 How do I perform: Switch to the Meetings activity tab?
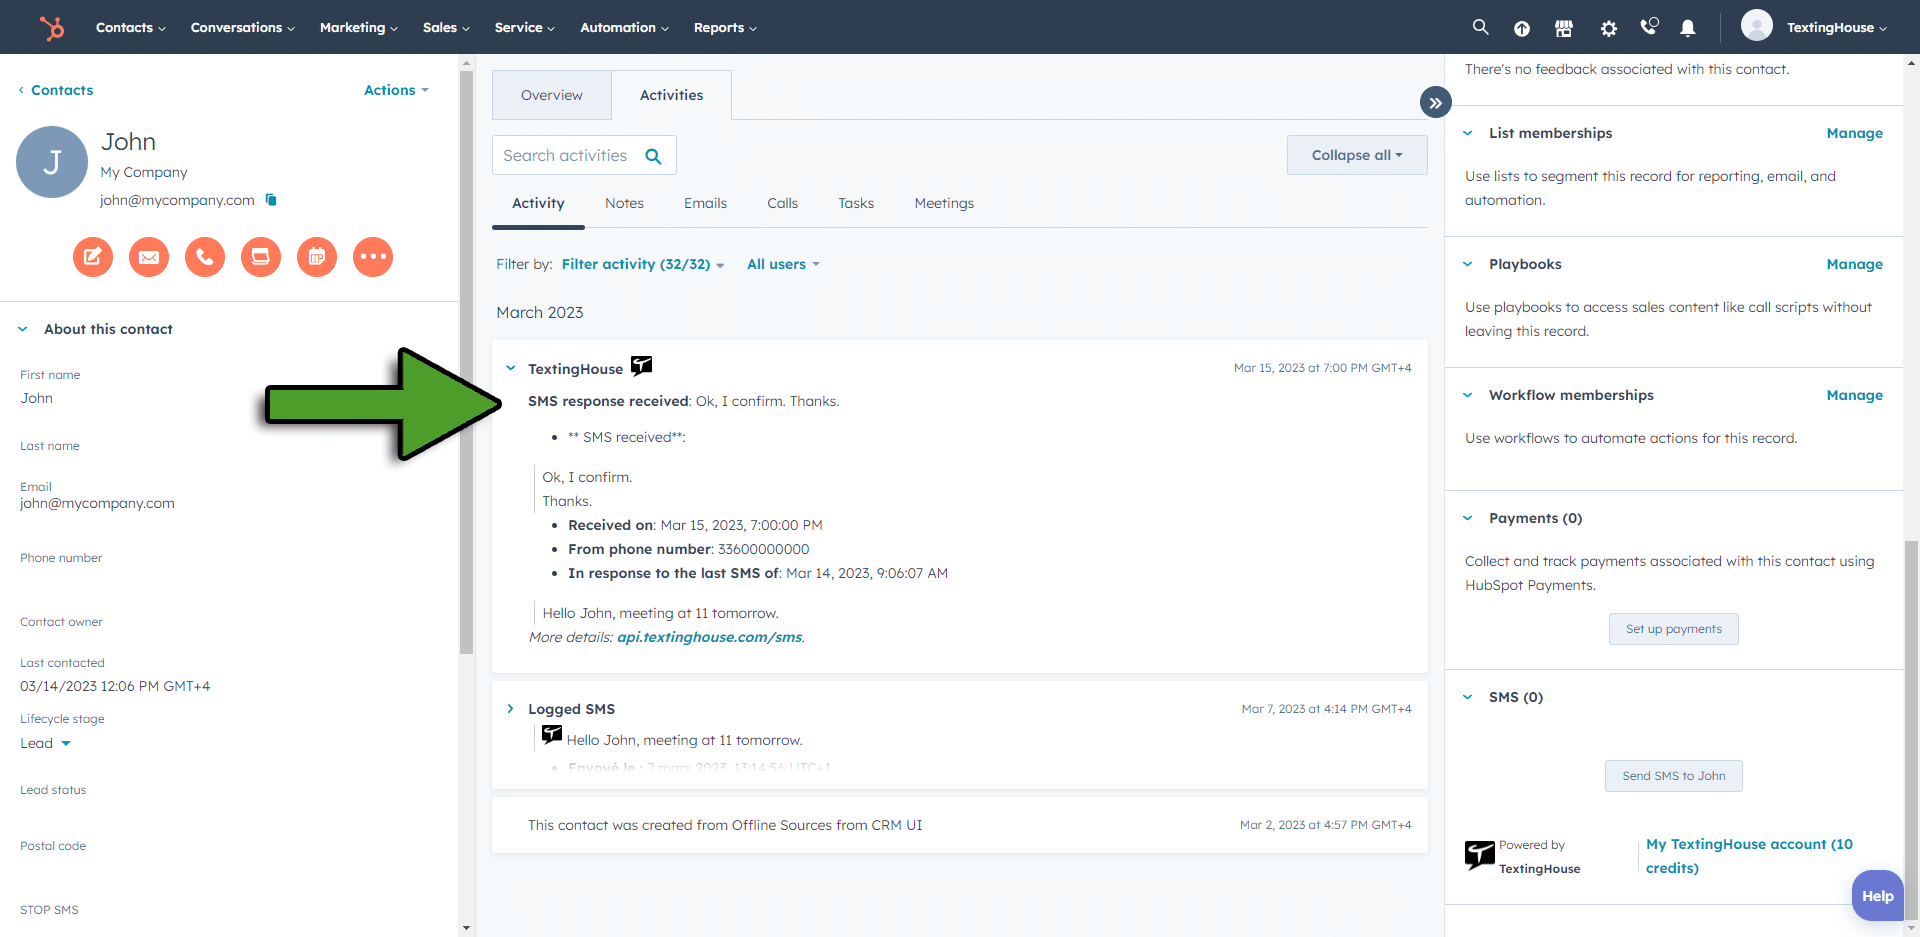(944, 203)
